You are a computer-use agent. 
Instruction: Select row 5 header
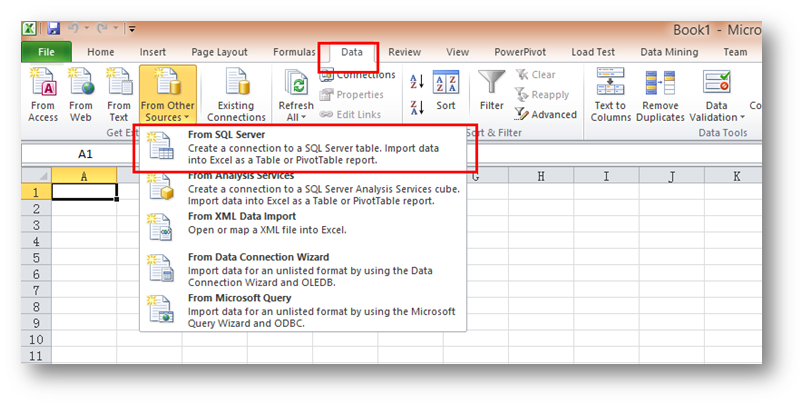coord(36,258)
